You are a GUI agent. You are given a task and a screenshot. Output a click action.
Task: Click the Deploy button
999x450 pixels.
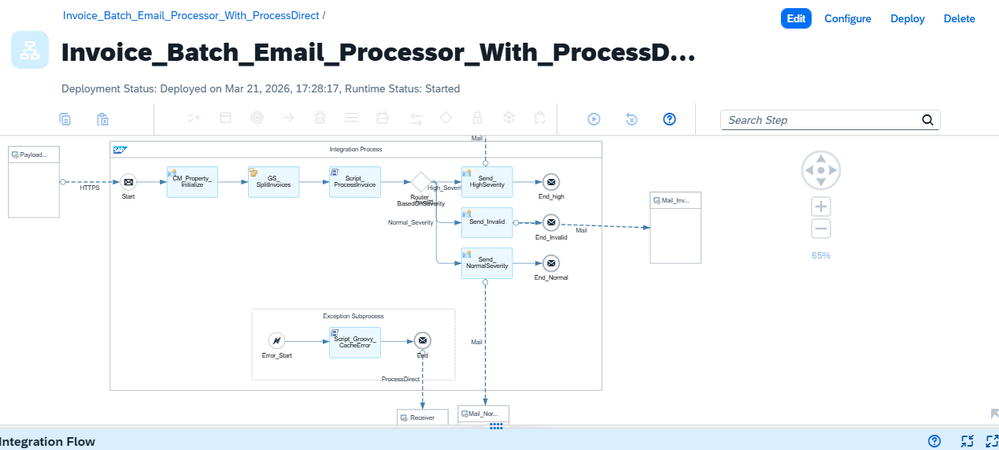(x=907, y=18)
